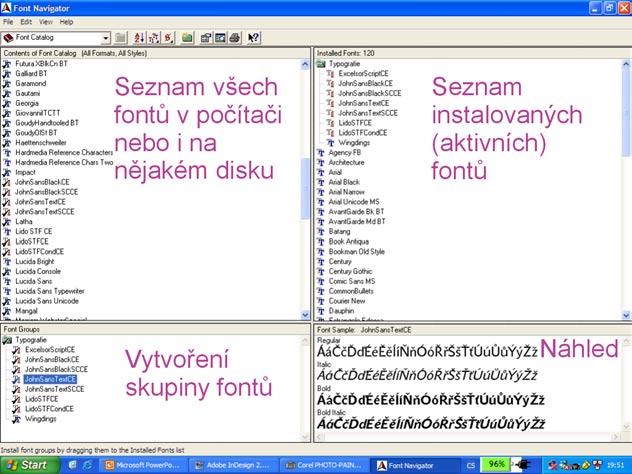Activate the context help arrow icon
This screenshot has height=474, width=632.
pos(254,38)
